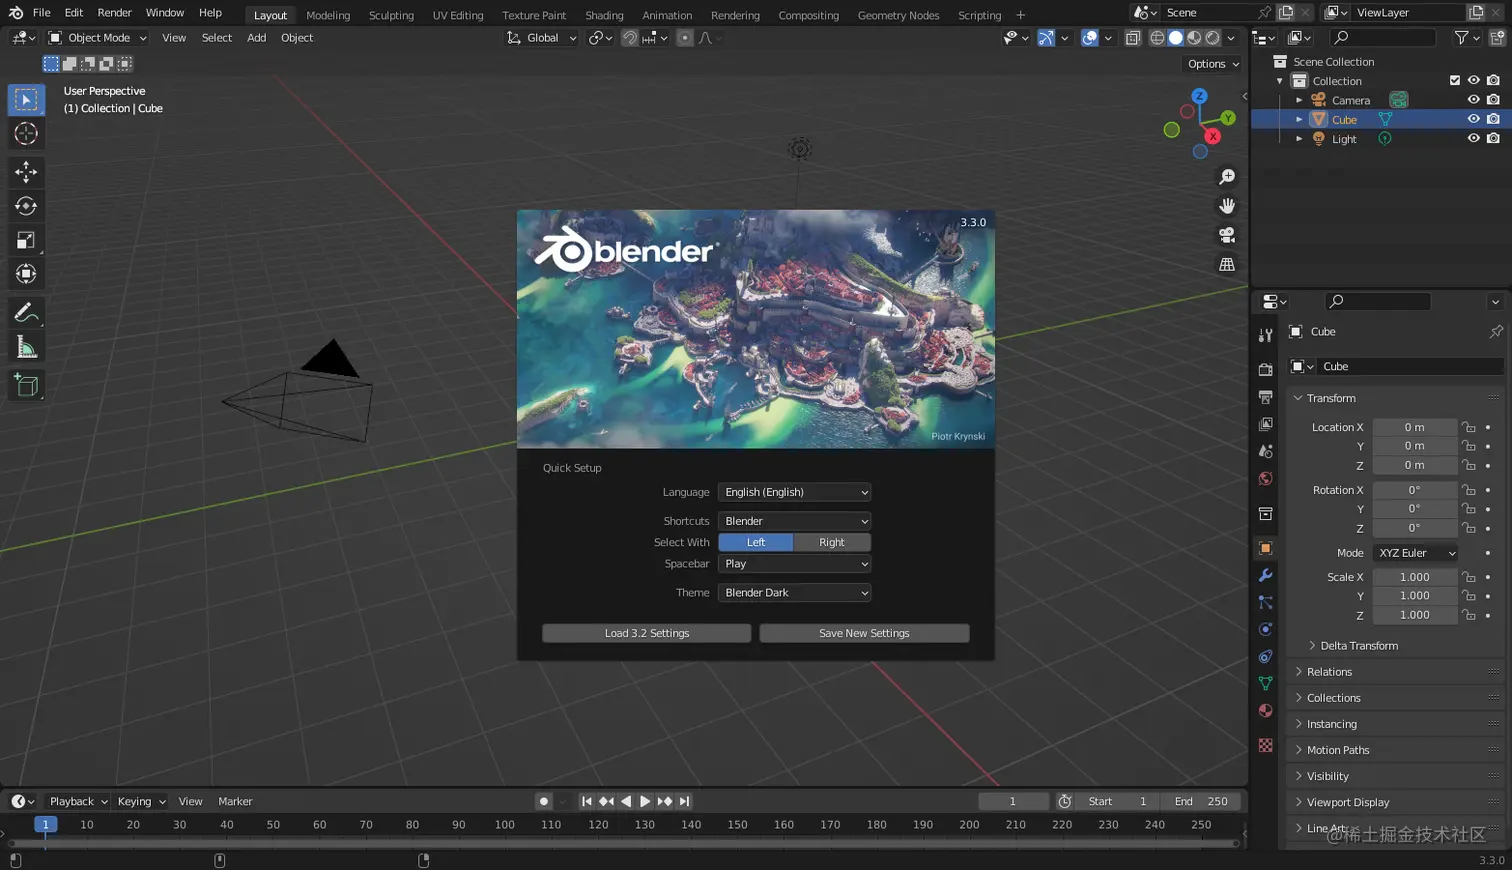1512x870 pixels.
Task: Activate the Select Box tool
Action: coord(26,100)
